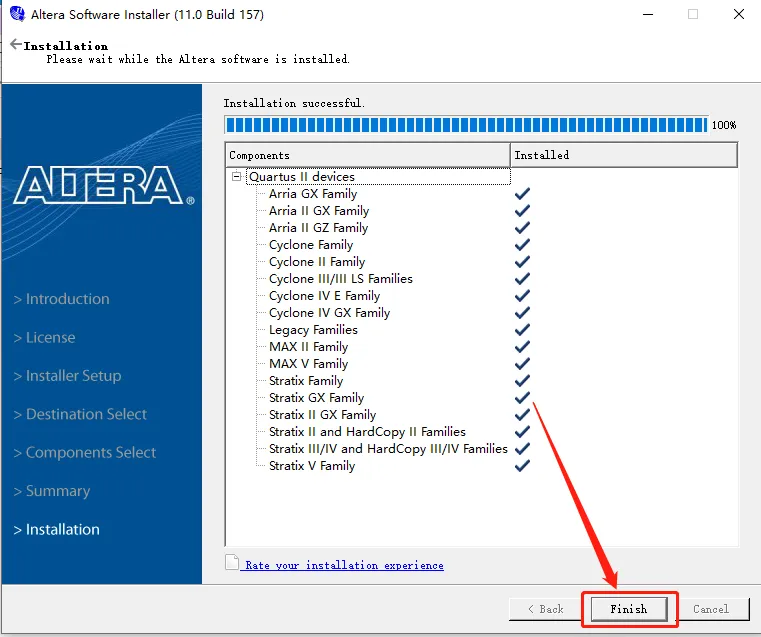Click the Installed column header

click(624, 155)
